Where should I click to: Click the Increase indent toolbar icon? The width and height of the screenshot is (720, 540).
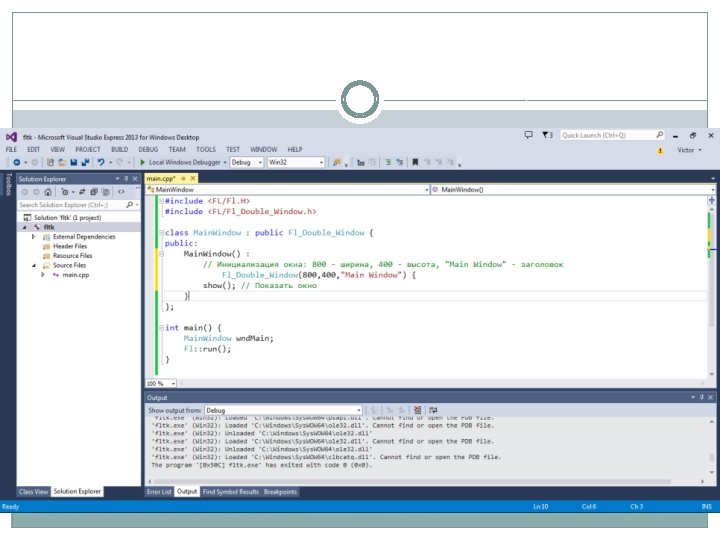(x=399, y=162)
